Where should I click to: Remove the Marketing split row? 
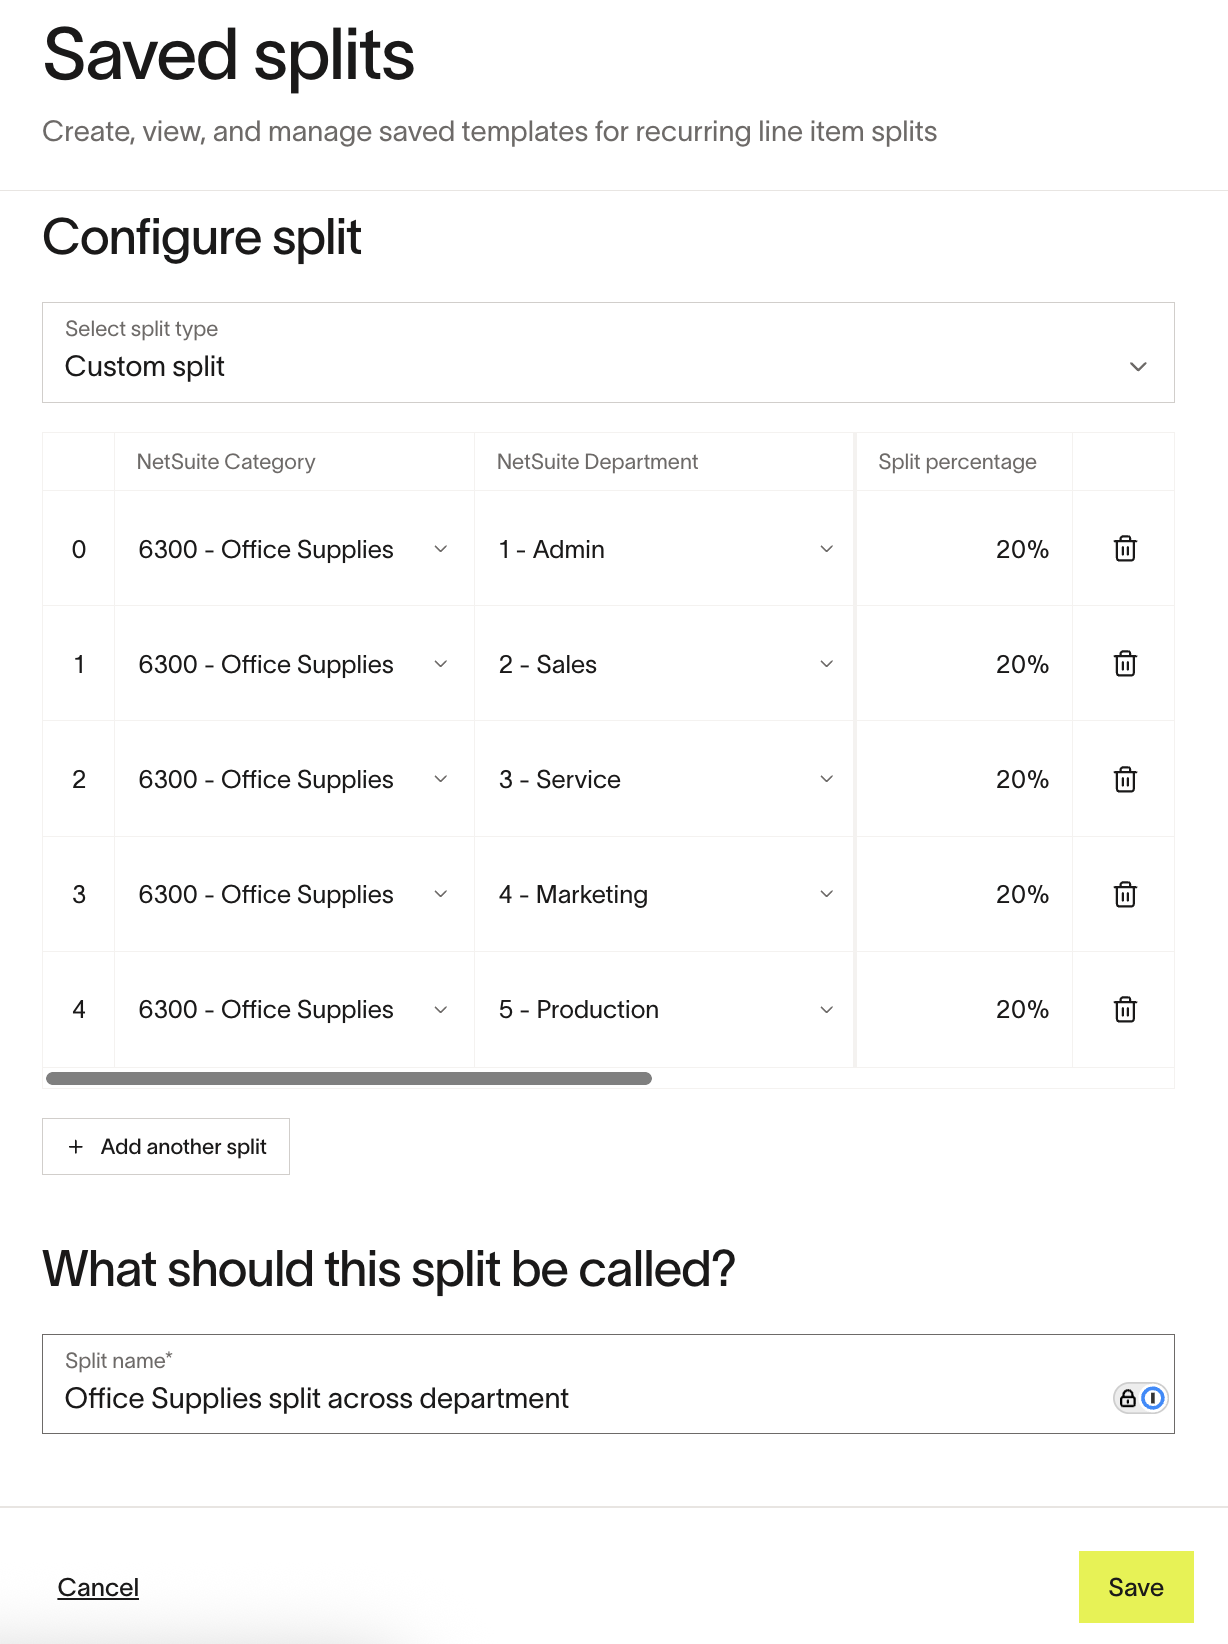[1125, 894]
